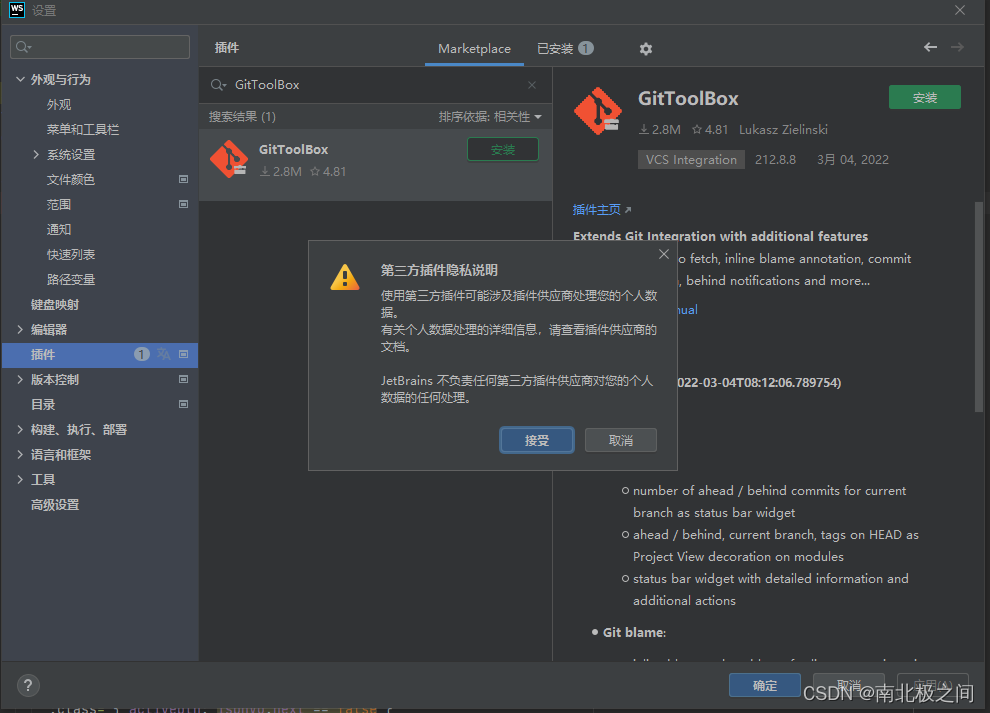Click the count badge on 已安装 tab

click(586, 48)
